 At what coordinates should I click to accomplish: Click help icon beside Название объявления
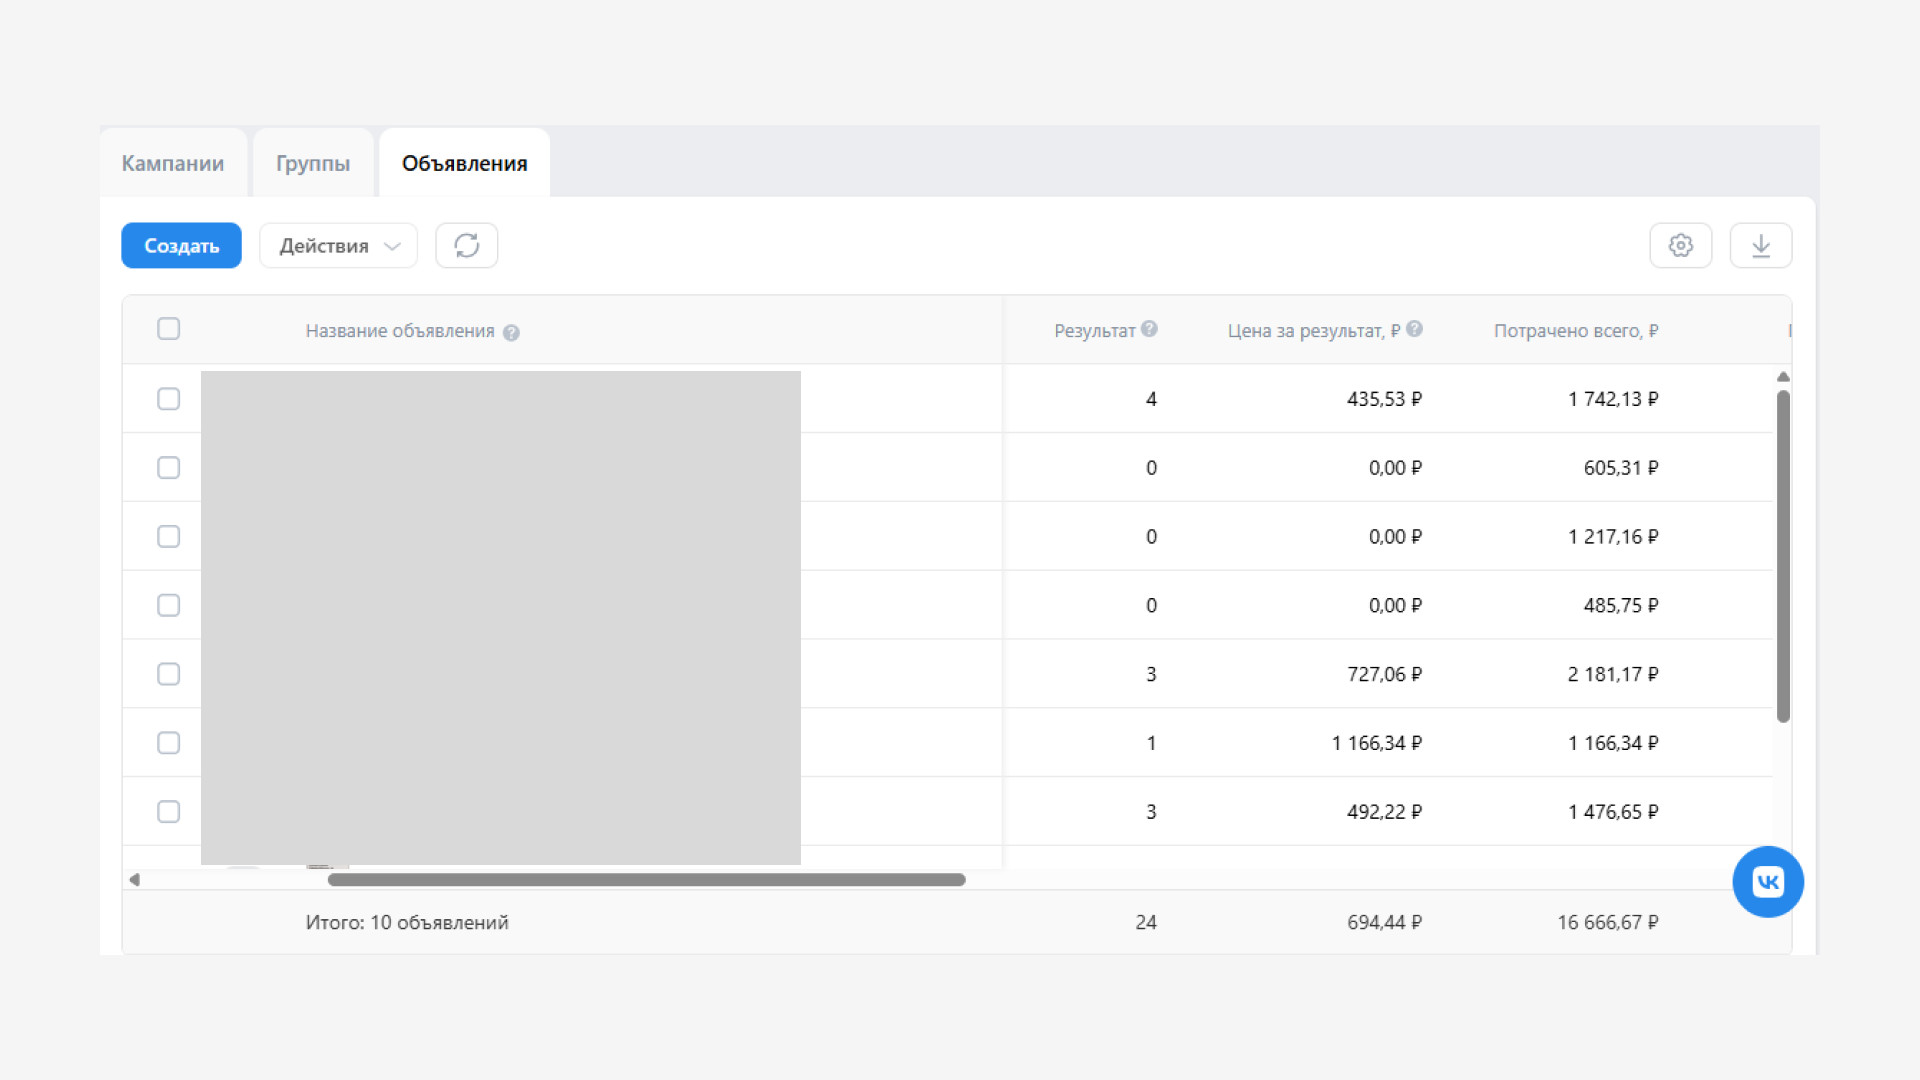tap(511, 333)
